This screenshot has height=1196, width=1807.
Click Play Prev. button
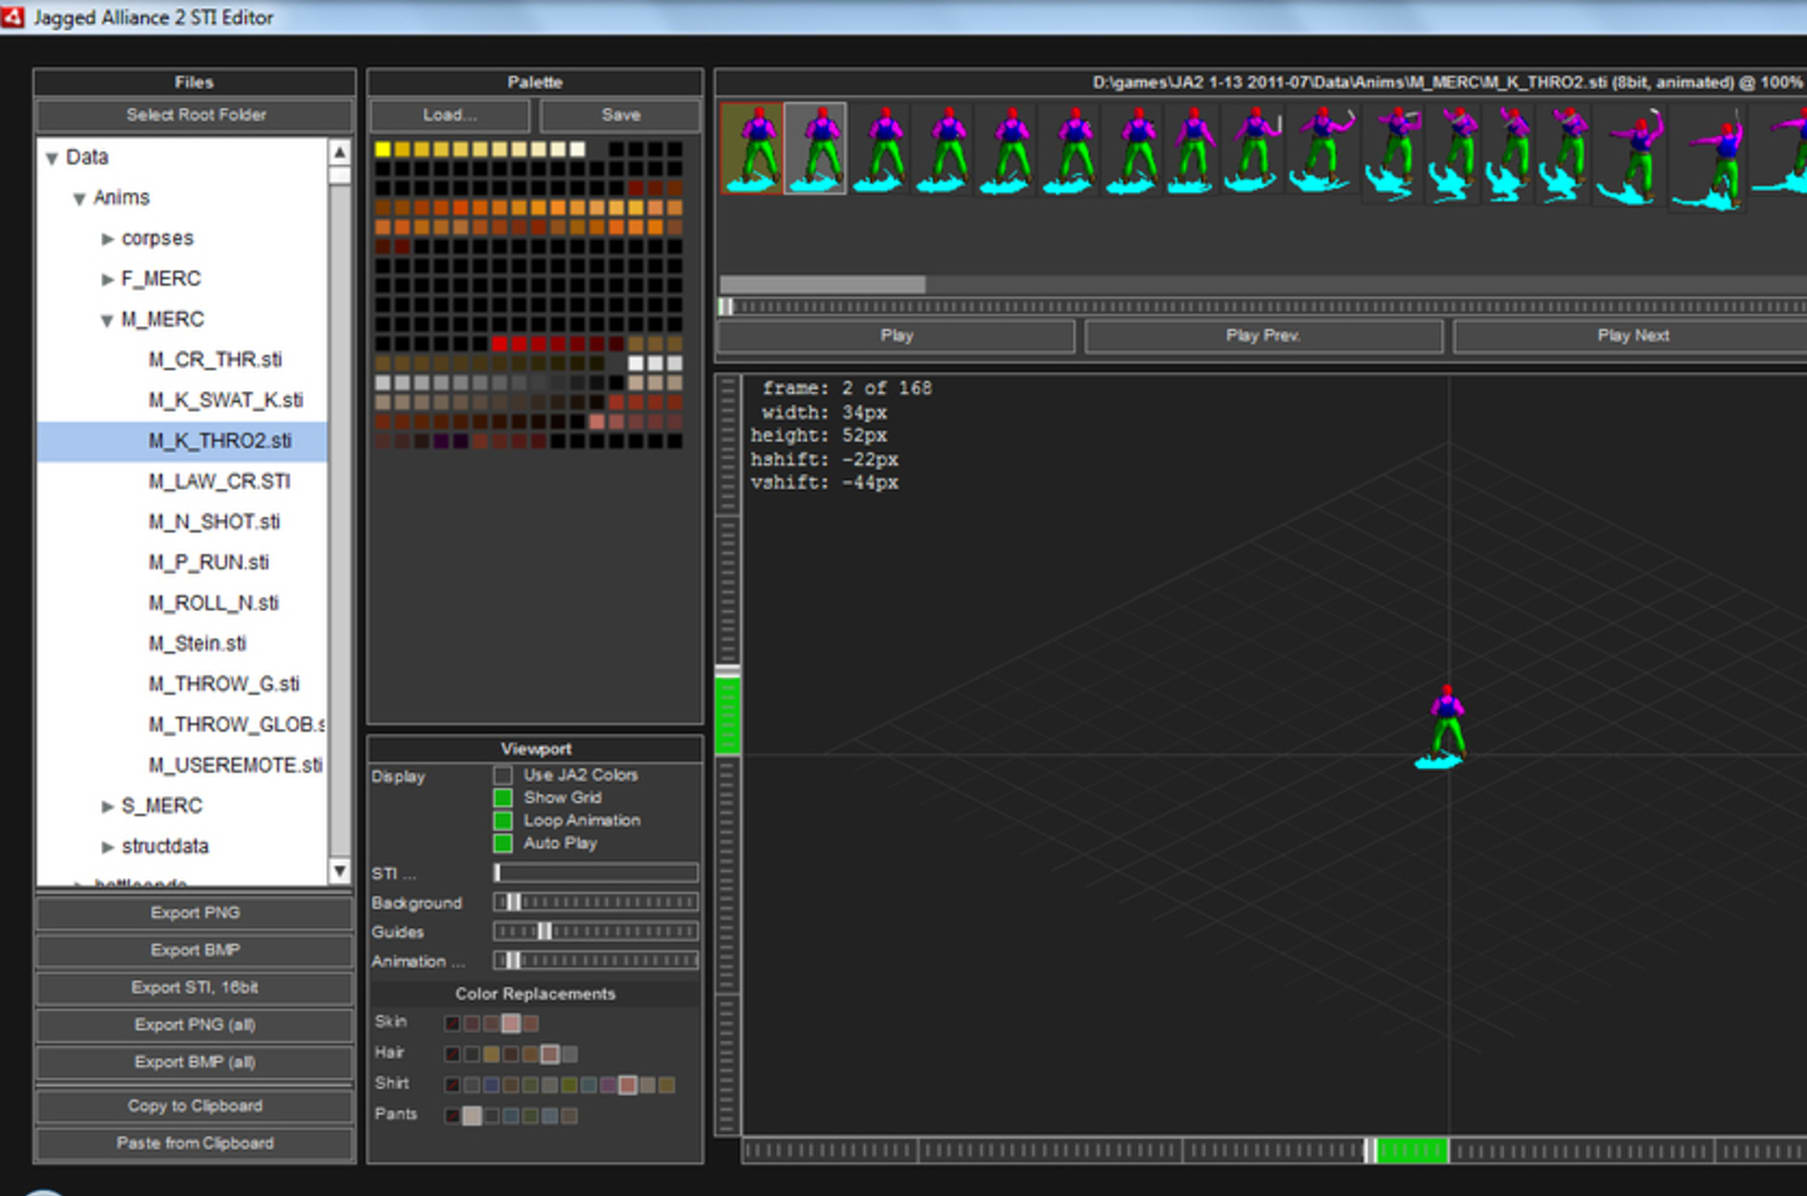[x=1263, y=336]
